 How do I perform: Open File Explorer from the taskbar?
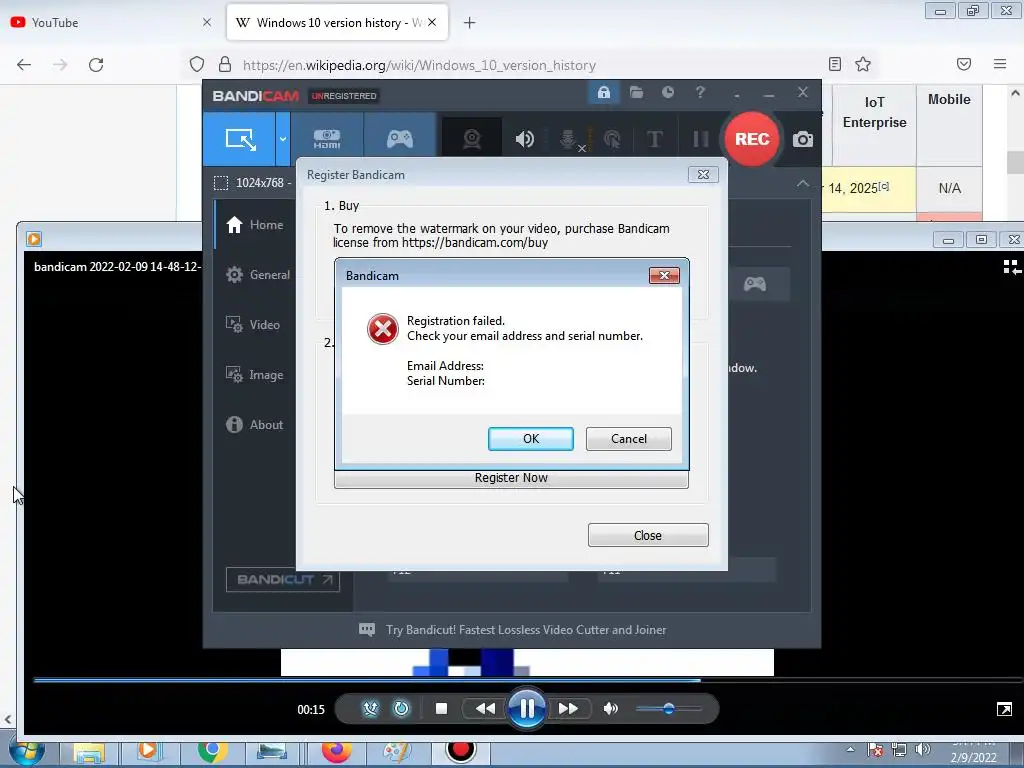[89, 754]
